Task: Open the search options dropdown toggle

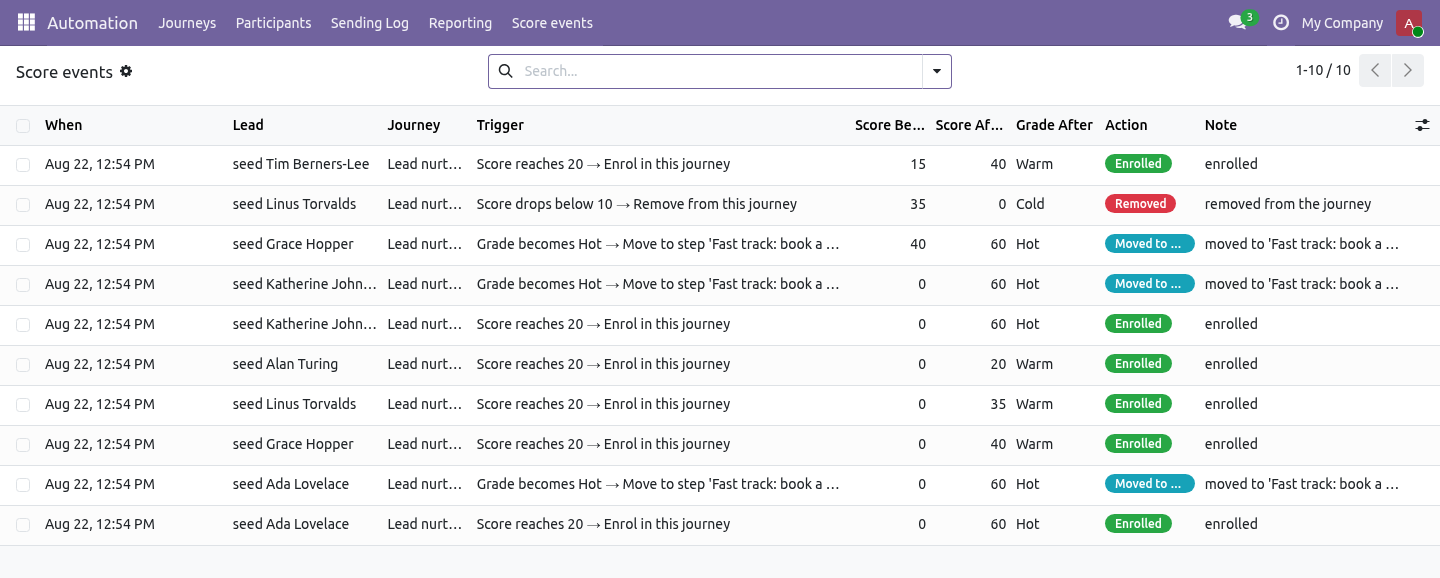Action: (x=936, y=71)
